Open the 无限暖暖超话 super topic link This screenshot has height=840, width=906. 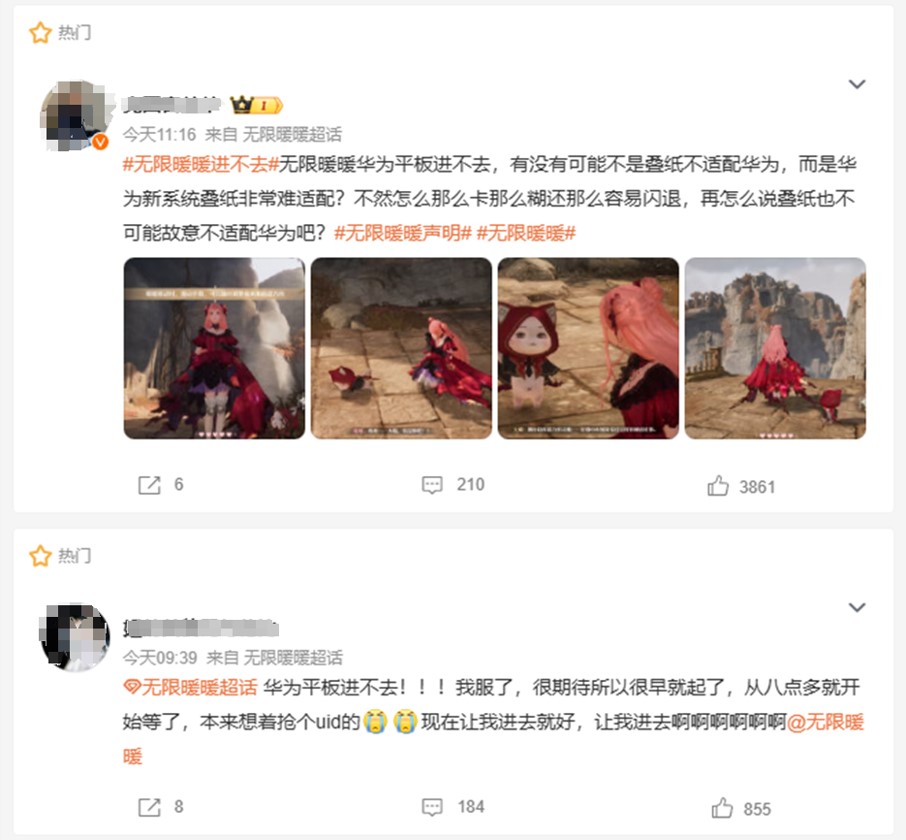click(x=190, y=687)
